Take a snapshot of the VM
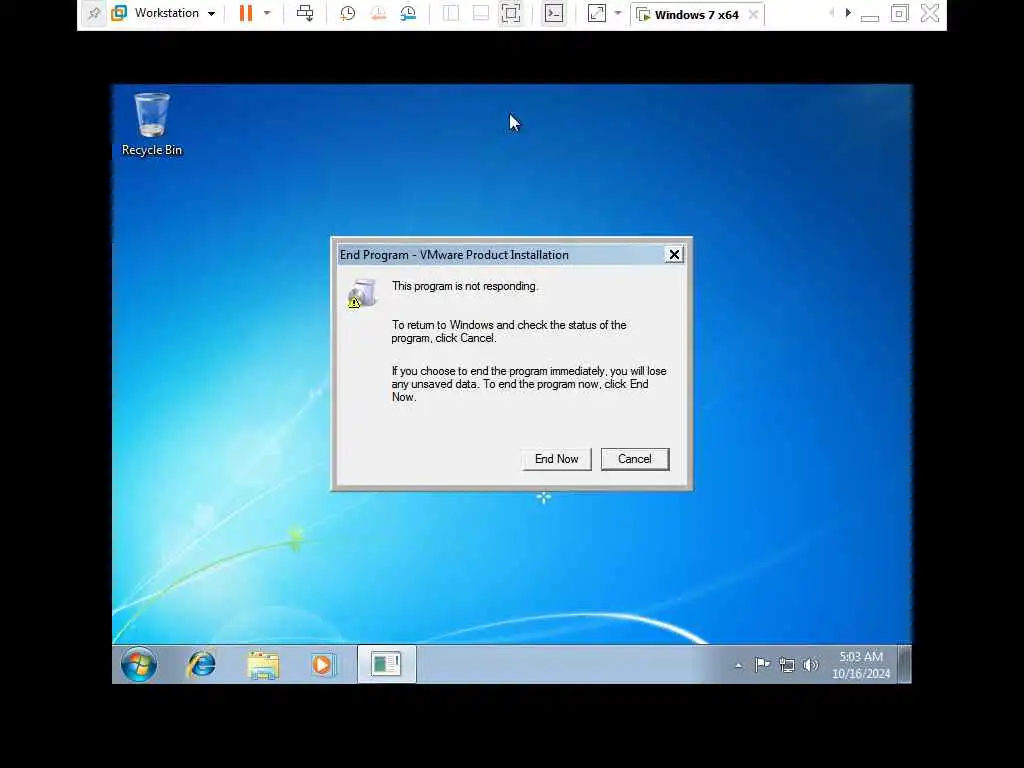This screenshot has height=768, width=1024. (347, 13)
